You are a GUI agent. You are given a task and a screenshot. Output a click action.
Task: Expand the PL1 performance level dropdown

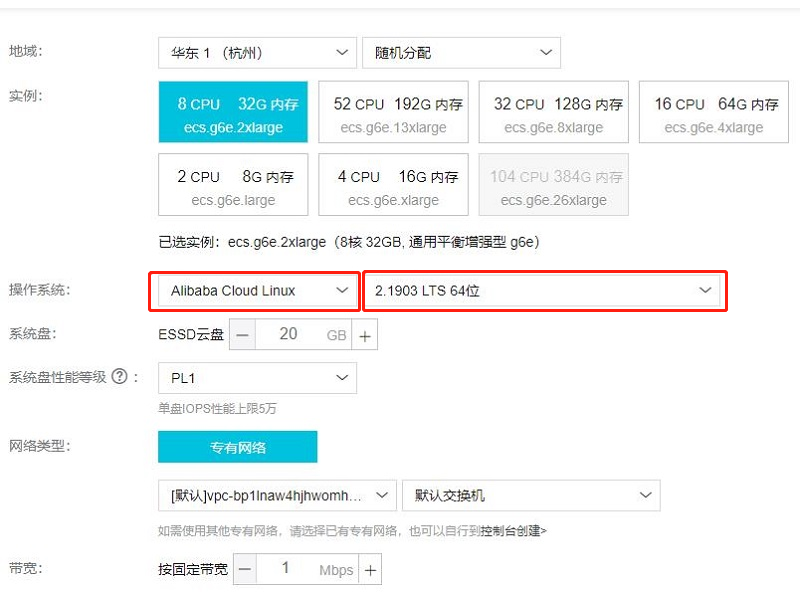point(257,378)
